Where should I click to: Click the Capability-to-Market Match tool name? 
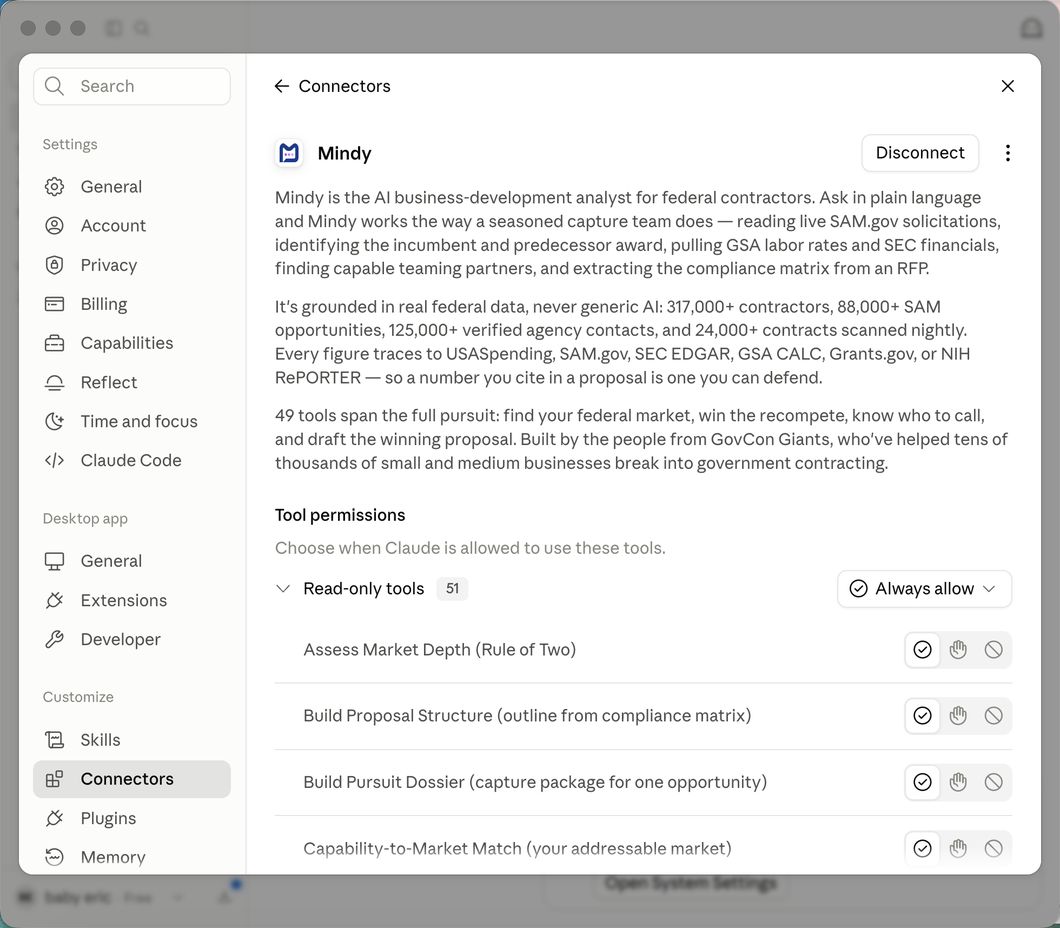click(517, 848)
